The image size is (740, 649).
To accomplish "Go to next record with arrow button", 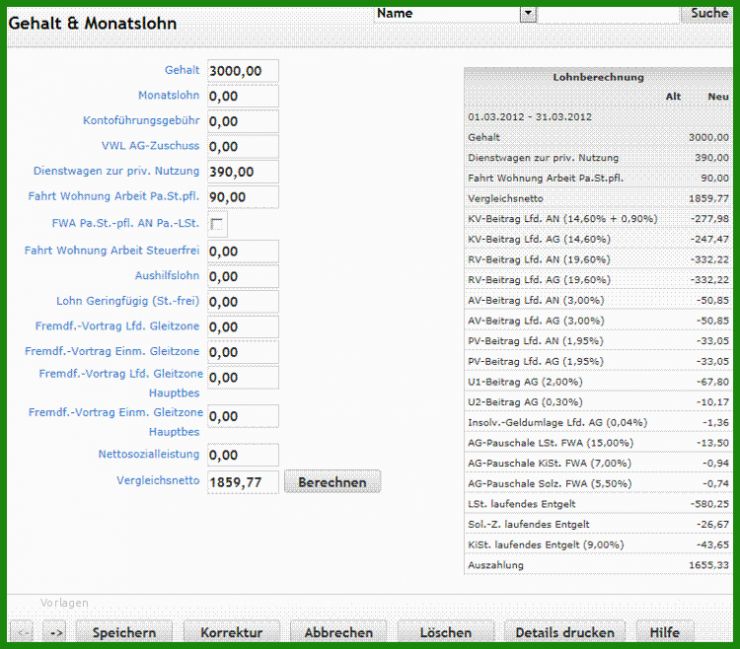I will [54, 632].
